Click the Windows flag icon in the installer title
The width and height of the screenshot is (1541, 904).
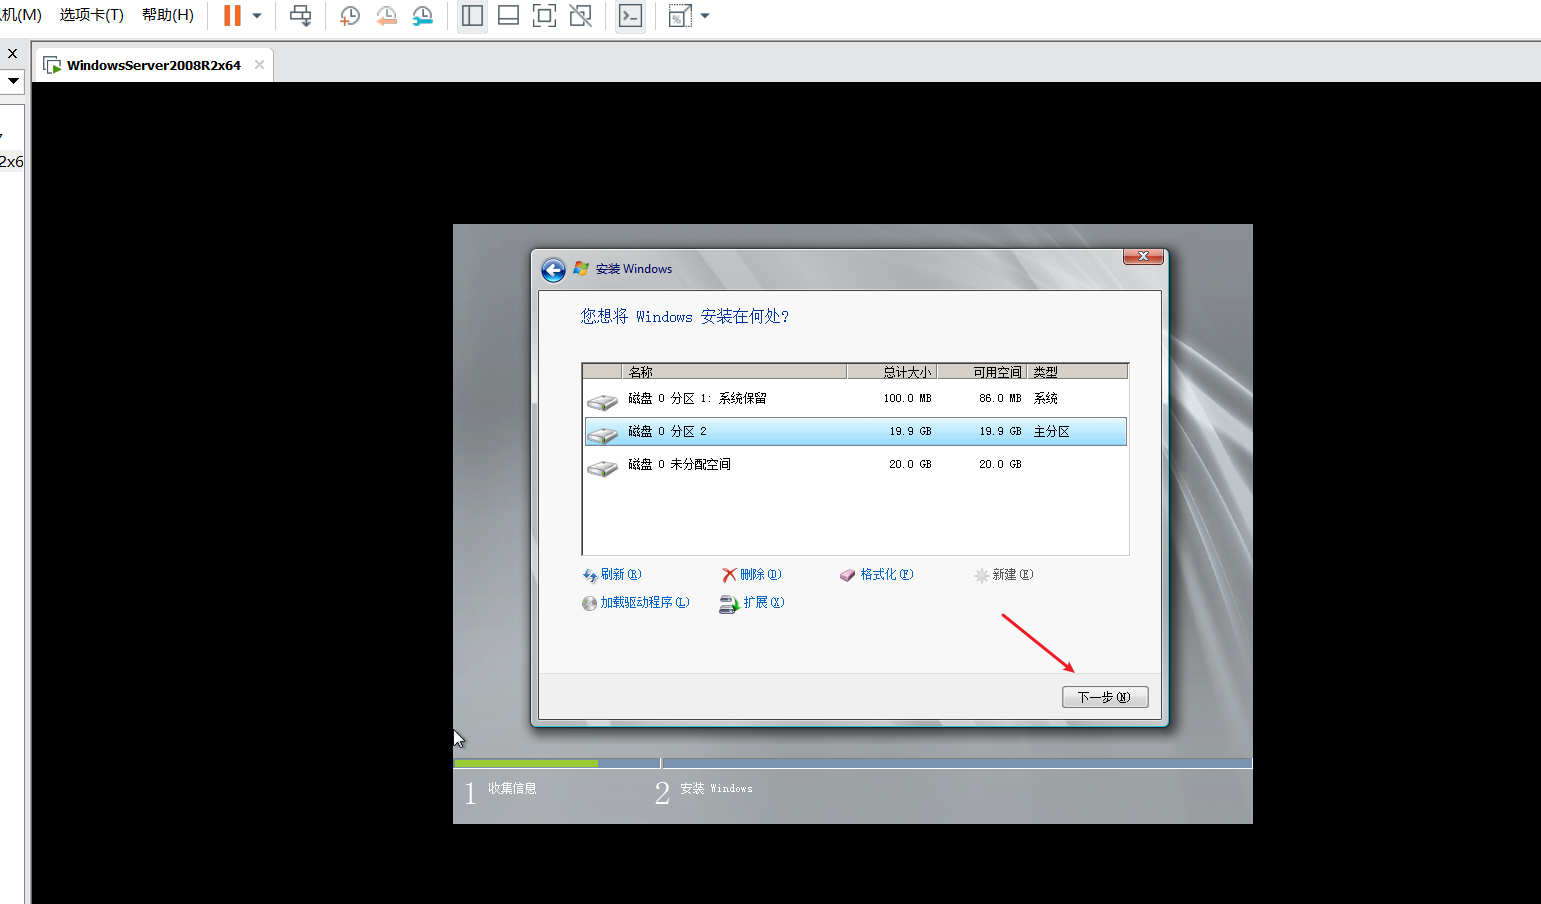click(581, 268)
